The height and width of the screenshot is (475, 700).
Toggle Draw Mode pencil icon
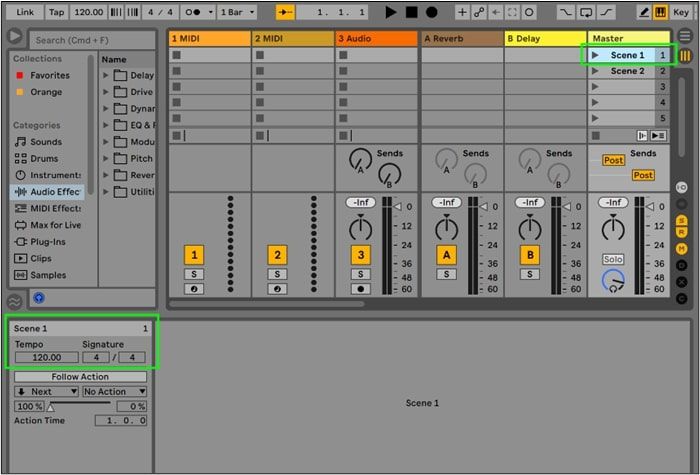point(643,12)
